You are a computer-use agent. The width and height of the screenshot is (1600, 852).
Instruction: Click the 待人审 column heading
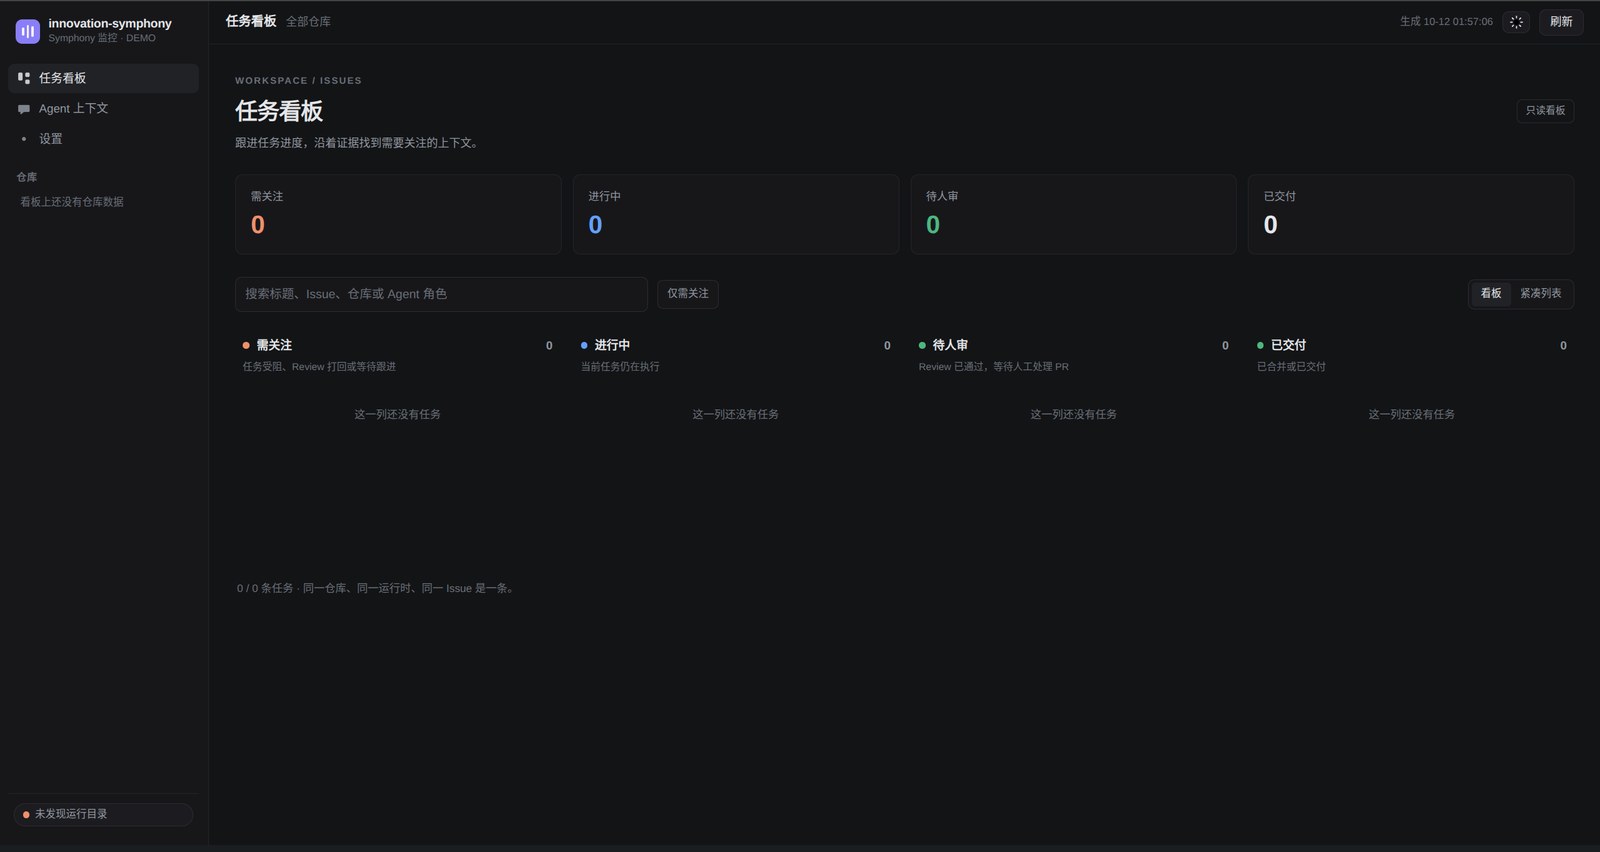tap(950, 345)
